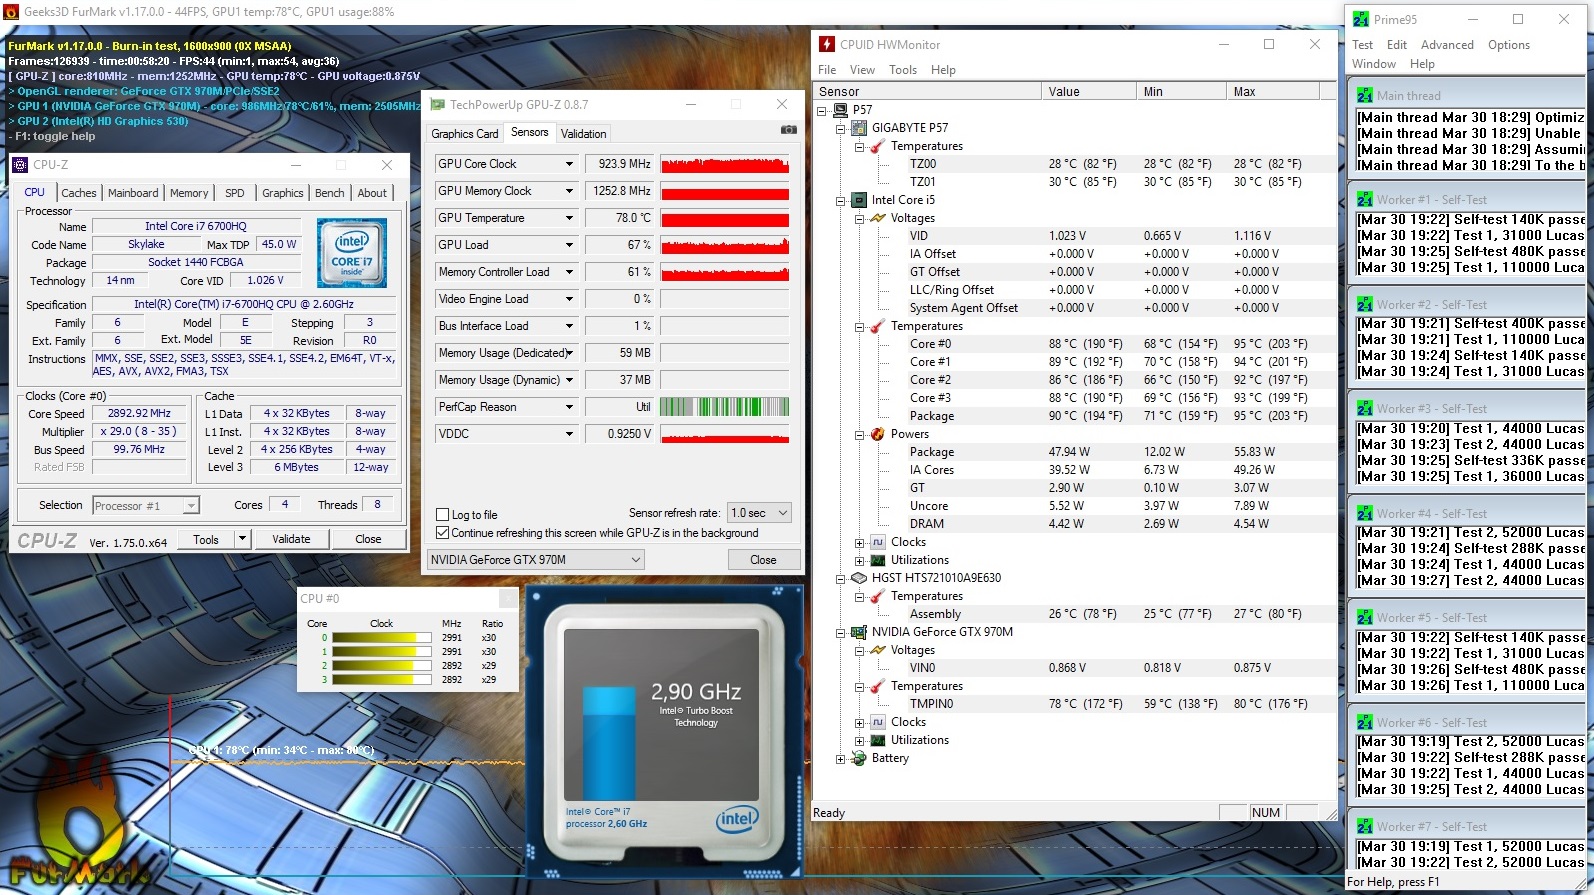Click the Intel Core i5 chip icon in HWMonitor

859,200
